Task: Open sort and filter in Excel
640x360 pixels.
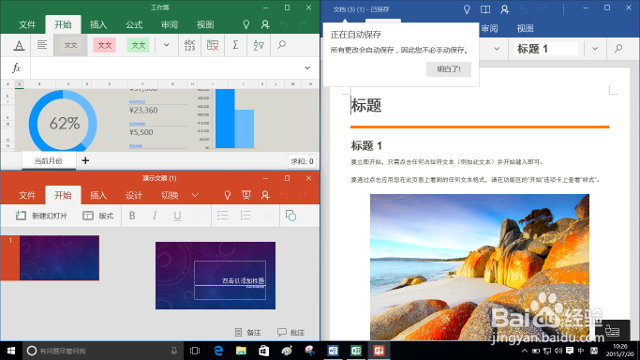Action: pos(258,45)
